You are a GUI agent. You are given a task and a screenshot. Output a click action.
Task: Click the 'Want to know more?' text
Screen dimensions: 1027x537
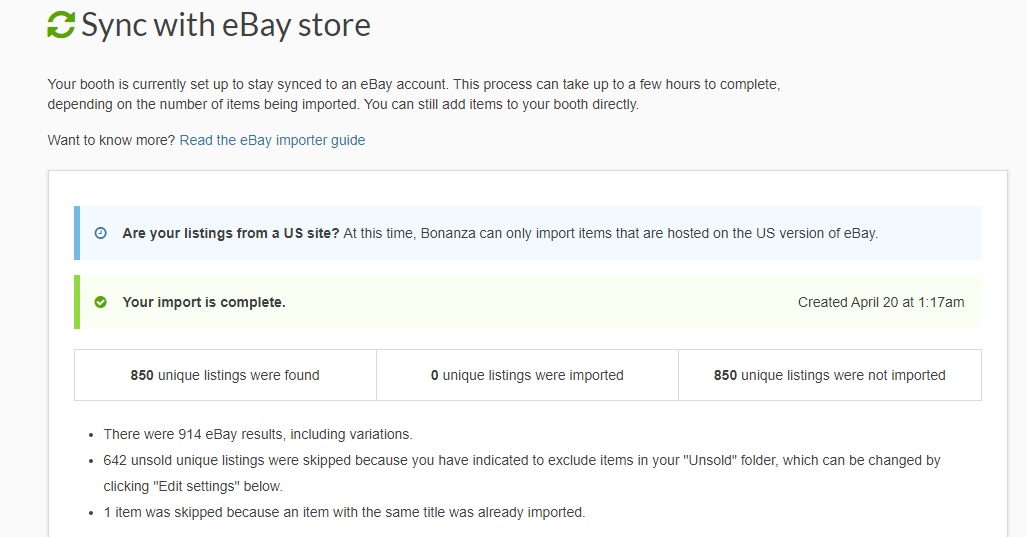pos(111,140)
